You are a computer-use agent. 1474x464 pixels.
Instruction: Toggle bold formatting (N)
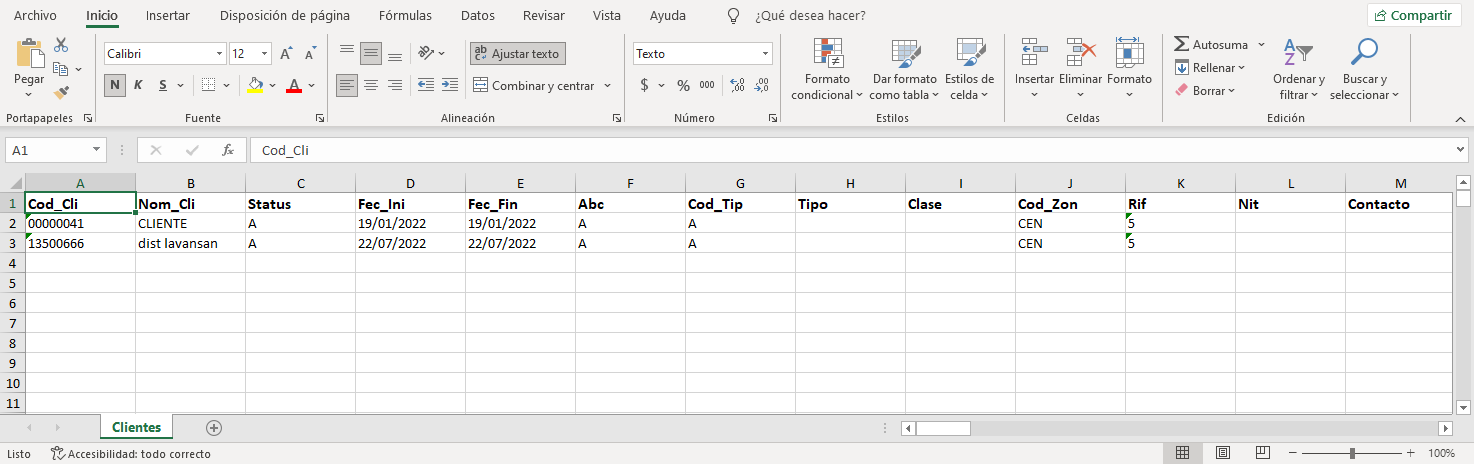click(115, 85)
